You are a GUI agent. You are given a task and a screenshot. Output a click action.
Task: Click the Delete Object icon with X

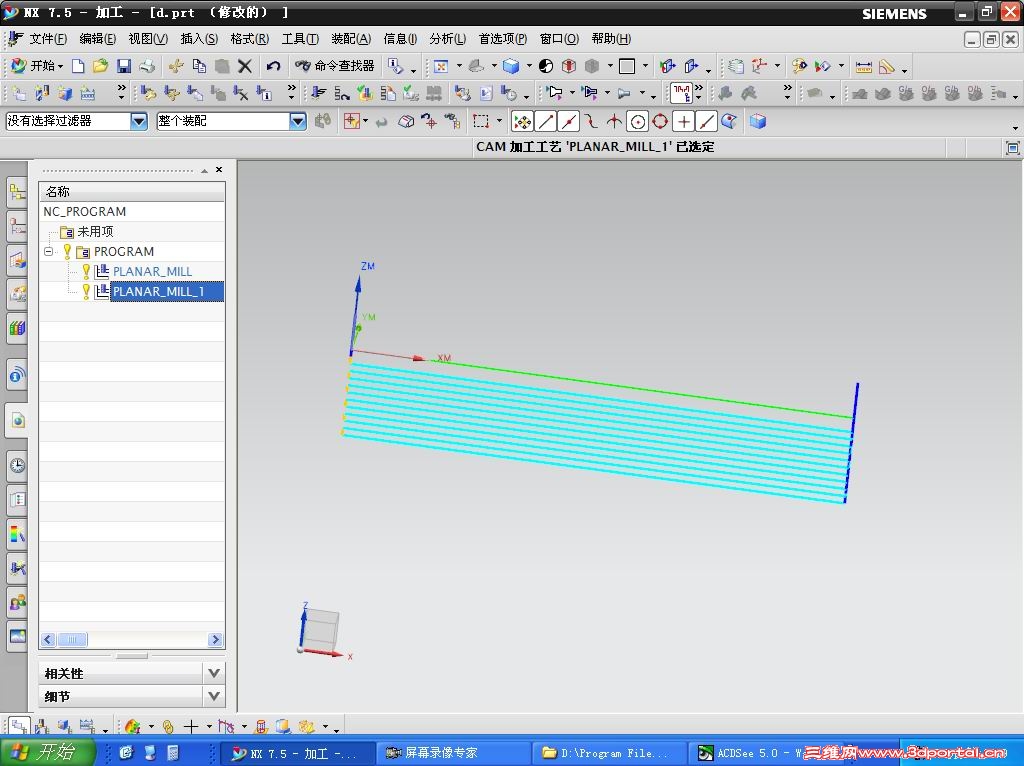click(240, 93)
